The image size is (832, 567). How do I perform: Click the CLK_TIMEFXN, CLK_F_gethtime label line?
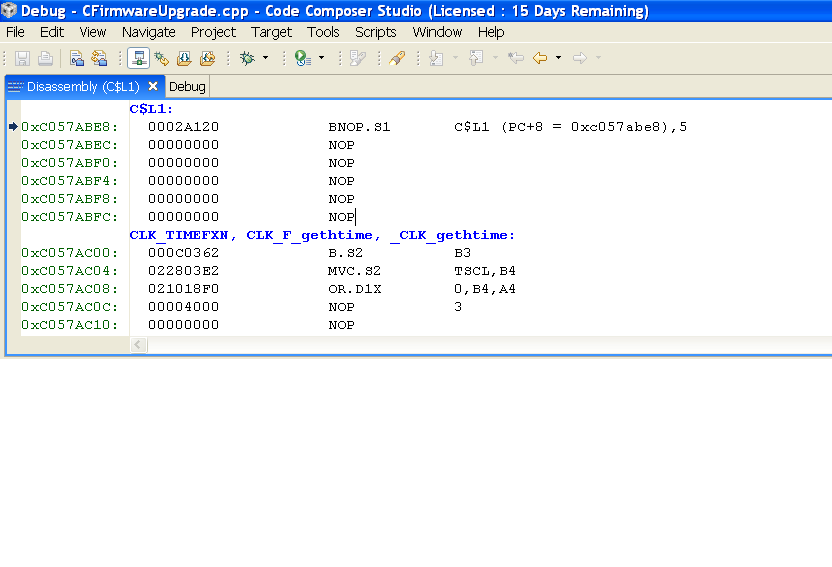322,235
